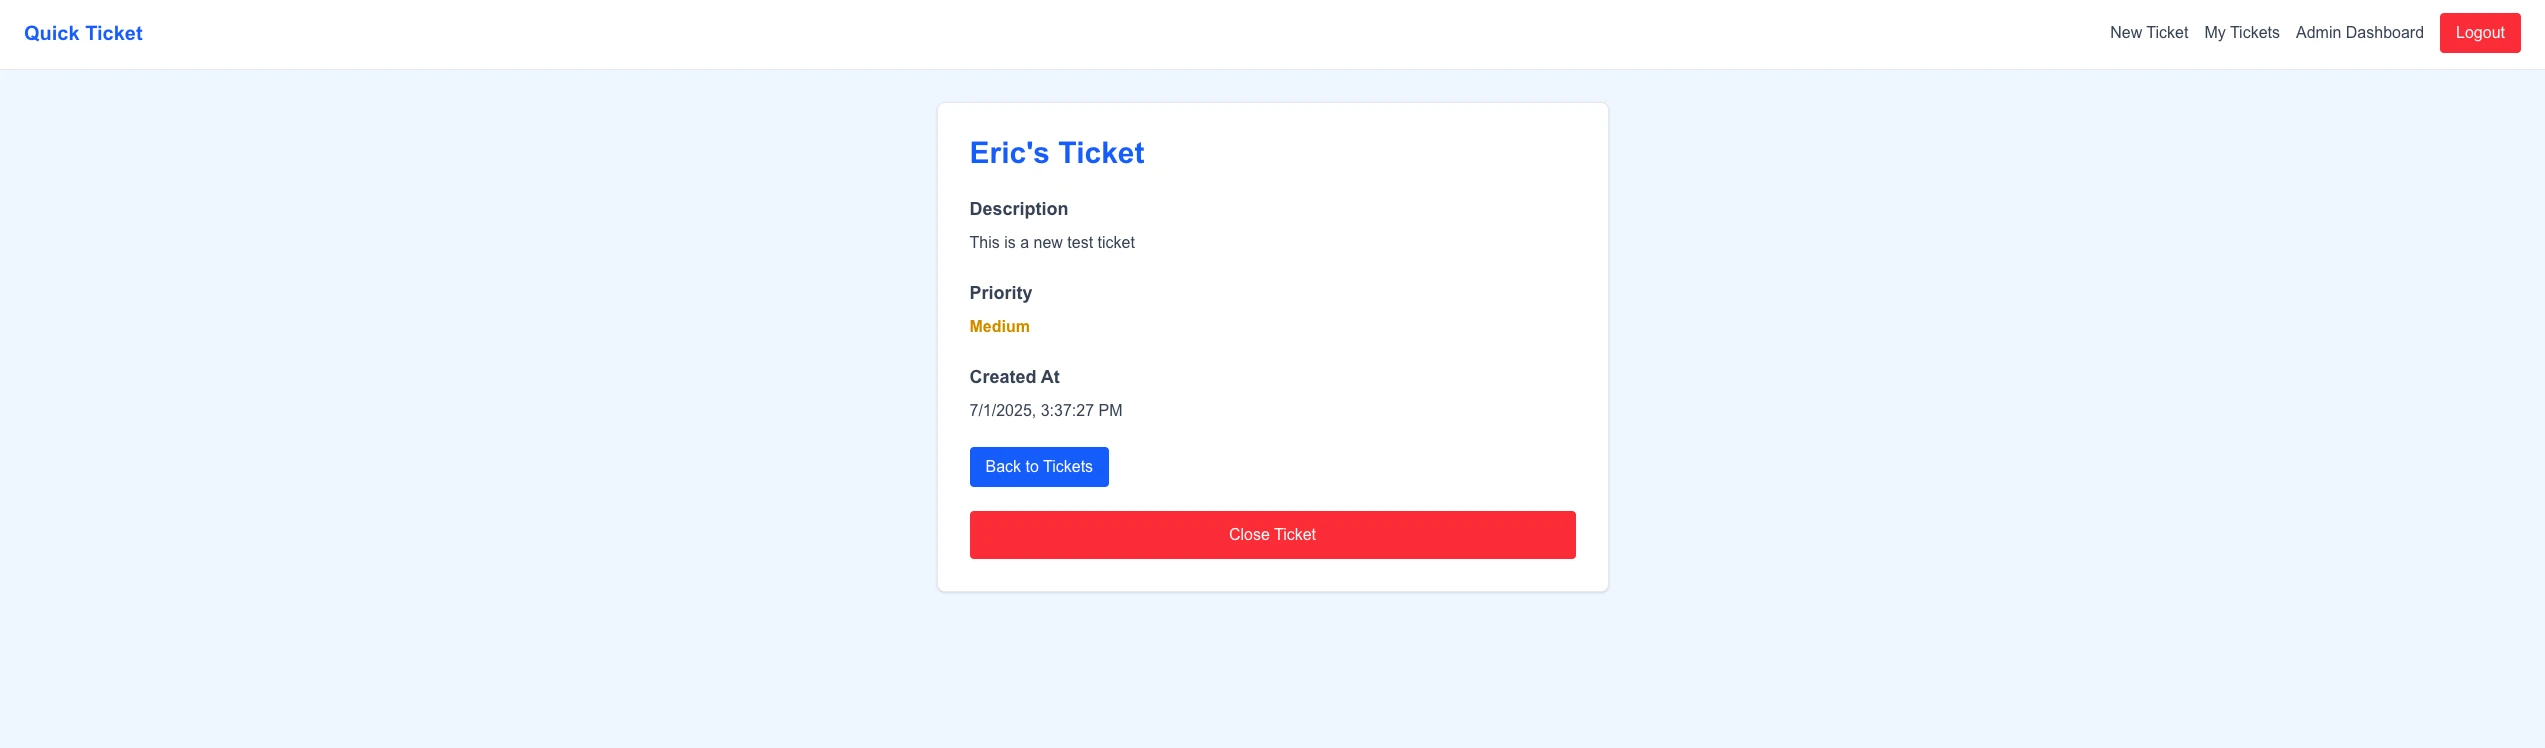Select the Eric's Ticket heading
2545x748 pixels.
pyautogui.click(x=1056, y=153)
